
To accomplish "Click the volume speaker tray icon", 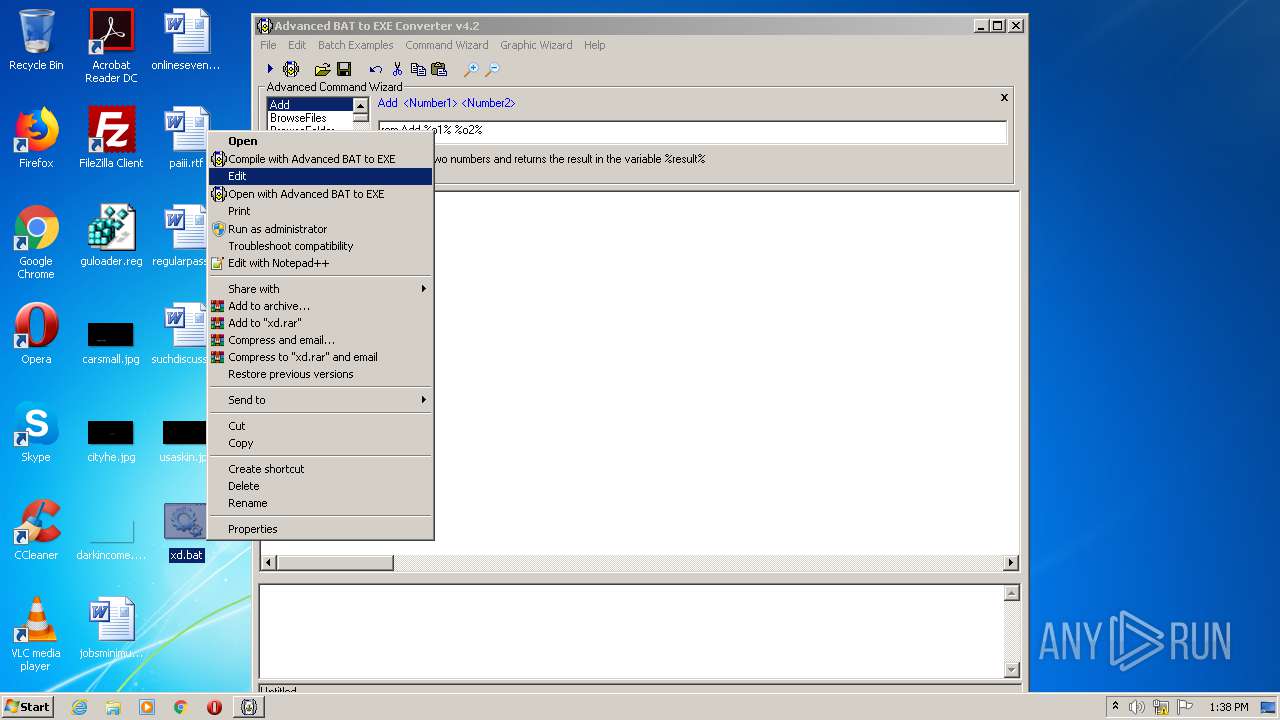I will tap(1137, 707).
